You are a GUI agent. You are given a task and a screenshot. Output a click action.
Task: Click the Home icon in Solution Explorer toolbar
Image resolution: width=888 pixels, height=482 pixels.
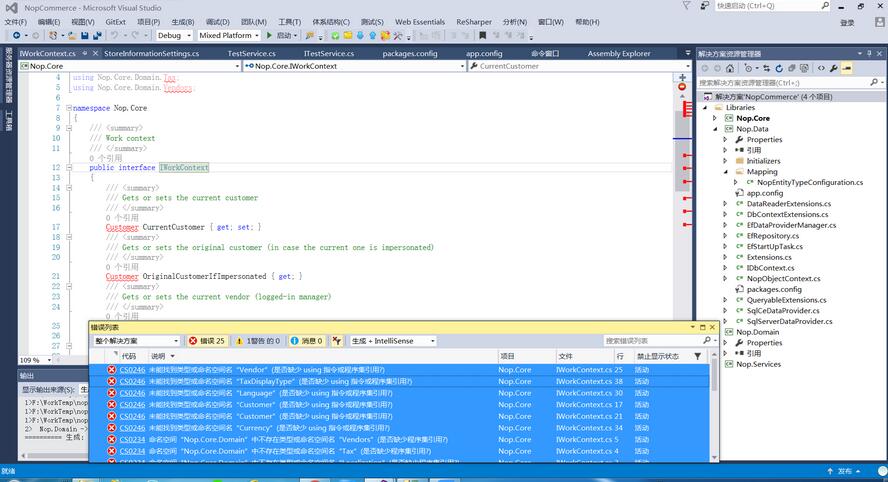pyautogui.click(x=732, y=69)
